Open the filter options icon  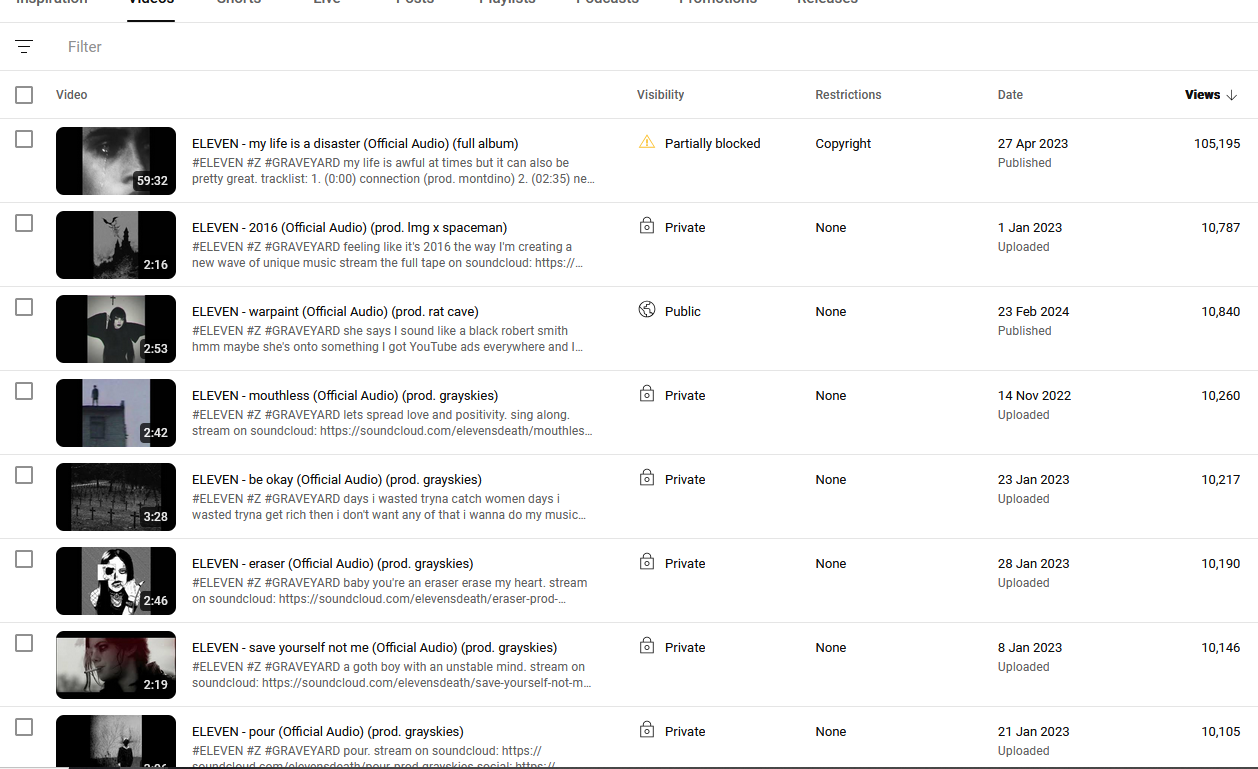tap(24, 47)
